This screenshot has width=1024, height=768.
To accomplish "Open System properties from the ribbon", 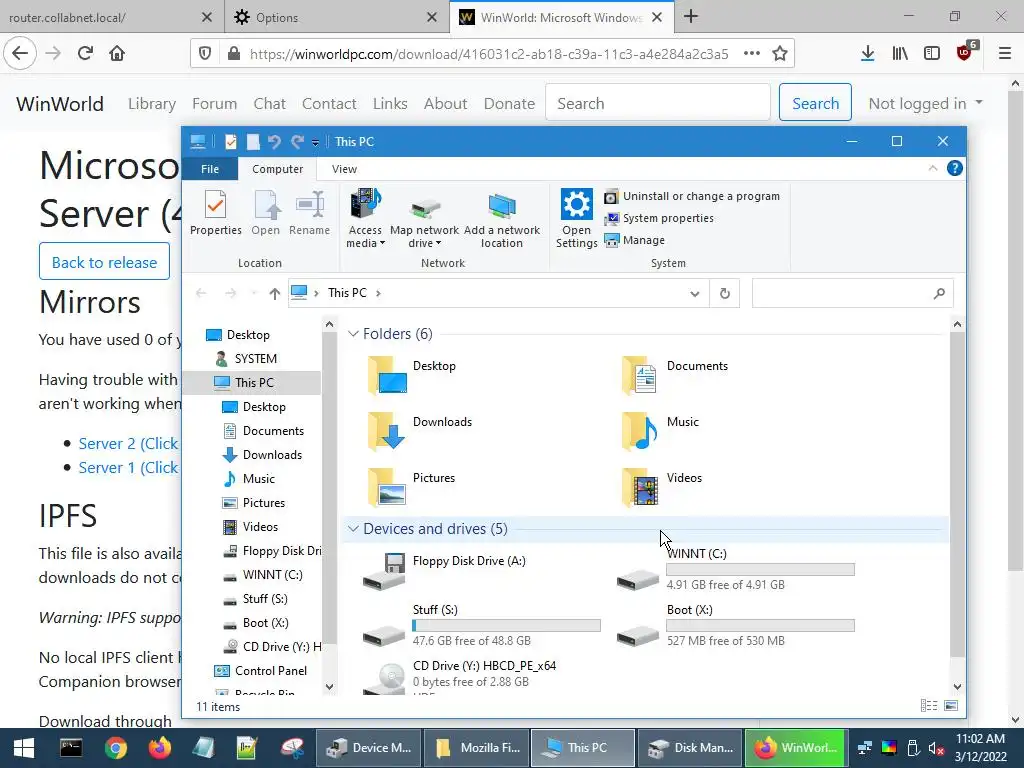I will (x=659, y=218).
